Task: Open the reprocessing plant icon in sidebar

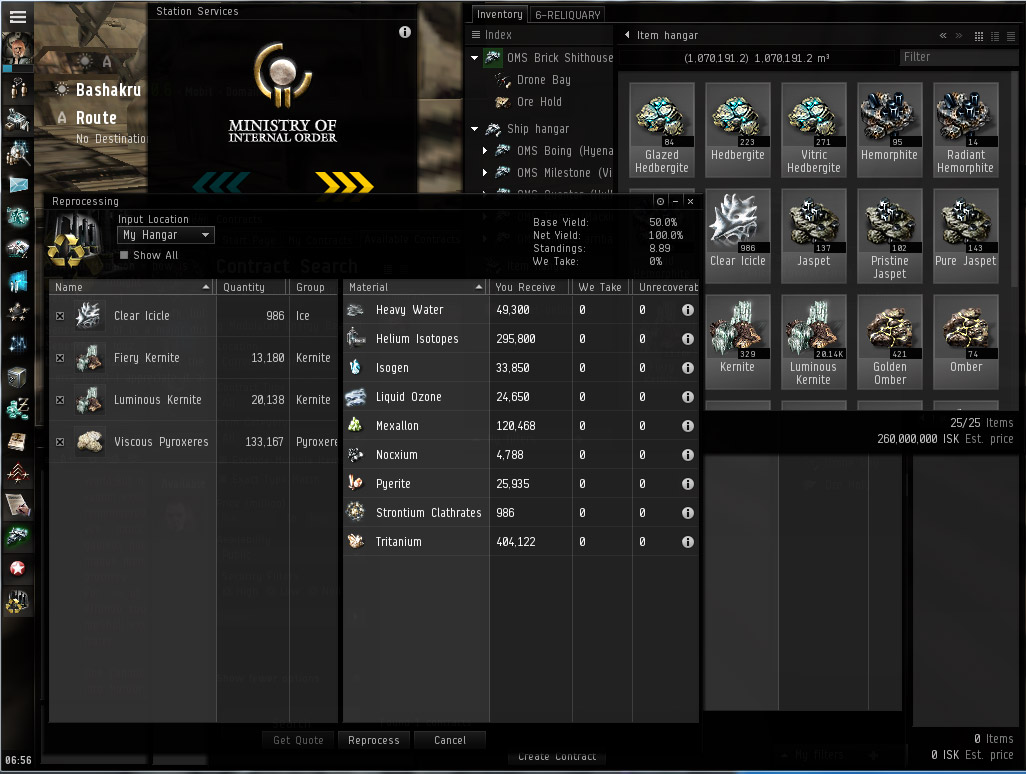Action: pyautogui.click(x=18, y=601)
